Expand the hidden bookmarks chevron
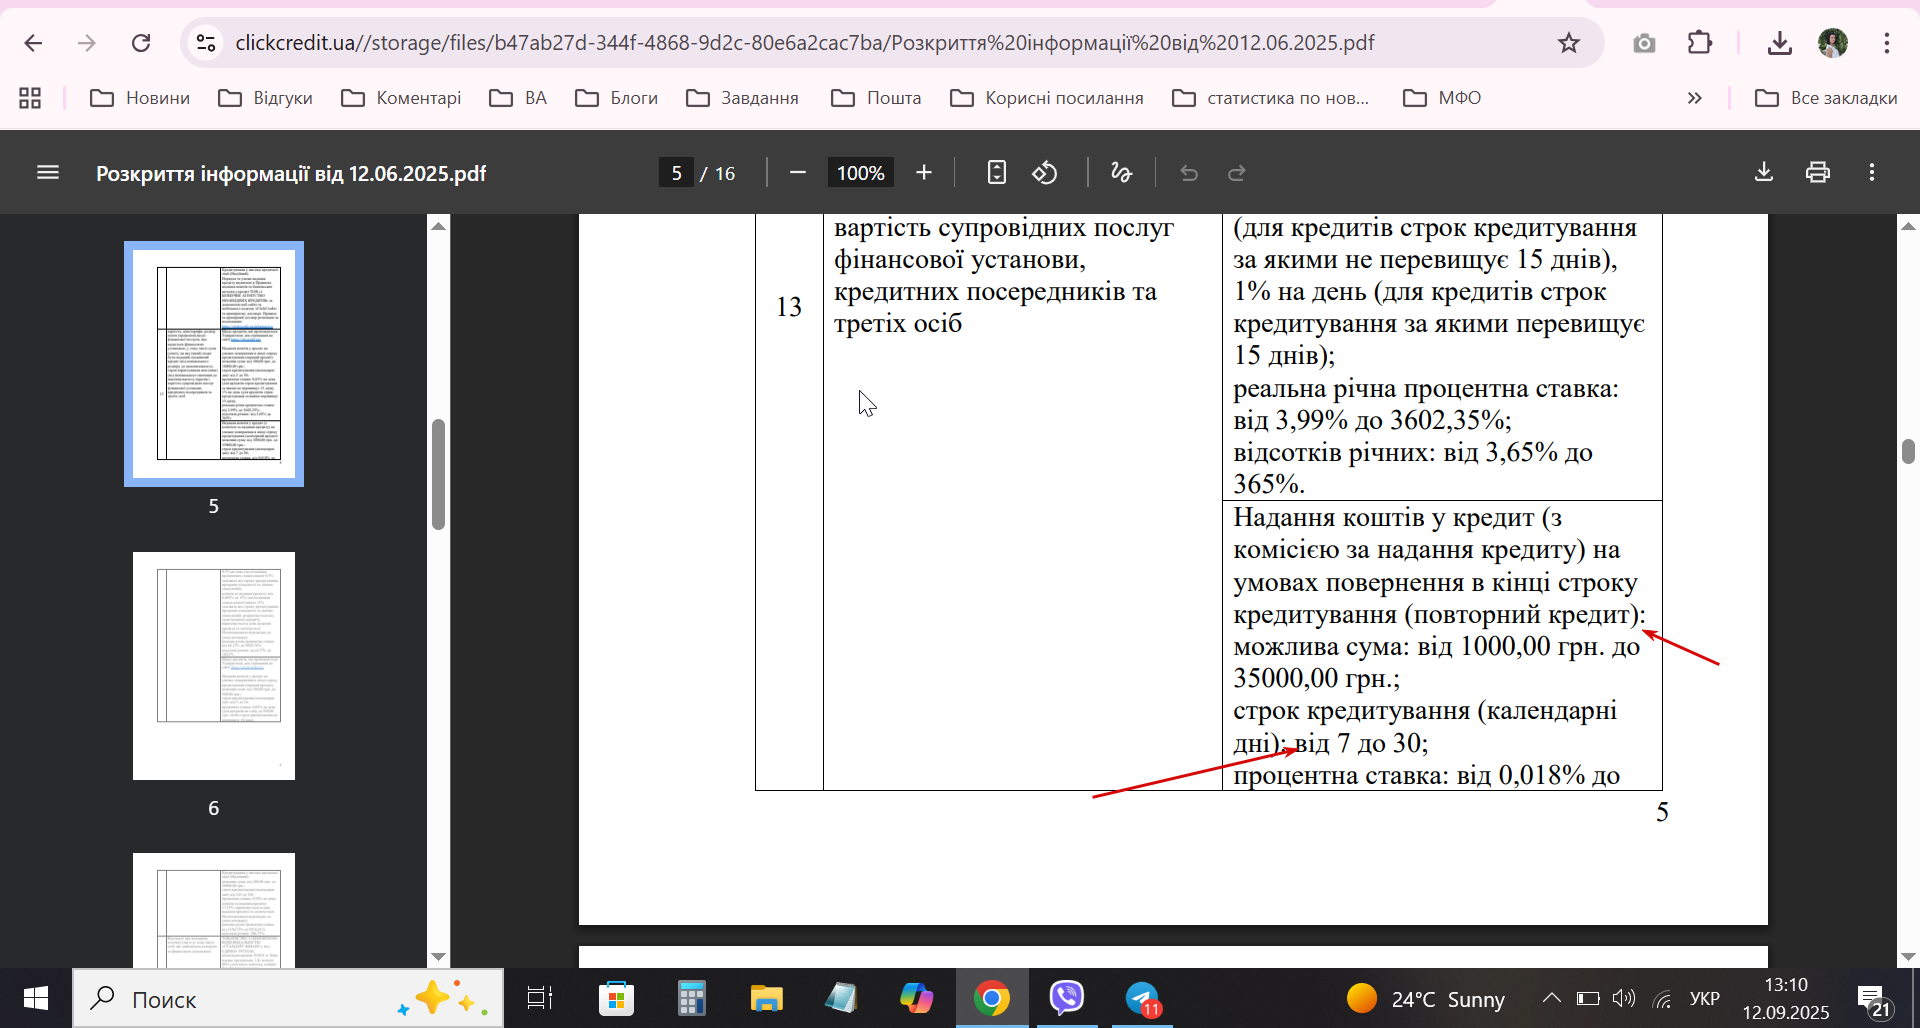The image size is (1920, 1028). (x=1694, y=98)
